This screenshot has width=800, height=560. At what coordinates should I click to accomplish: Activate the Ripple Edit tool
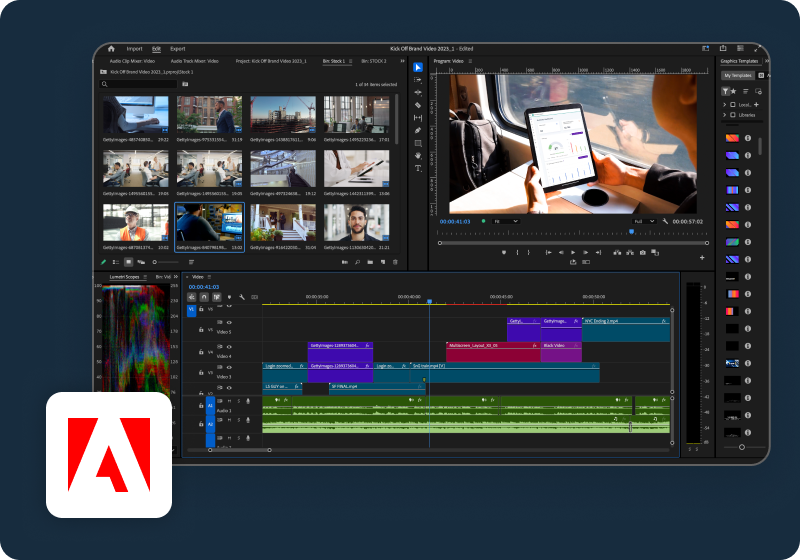(x=418, y=92)
